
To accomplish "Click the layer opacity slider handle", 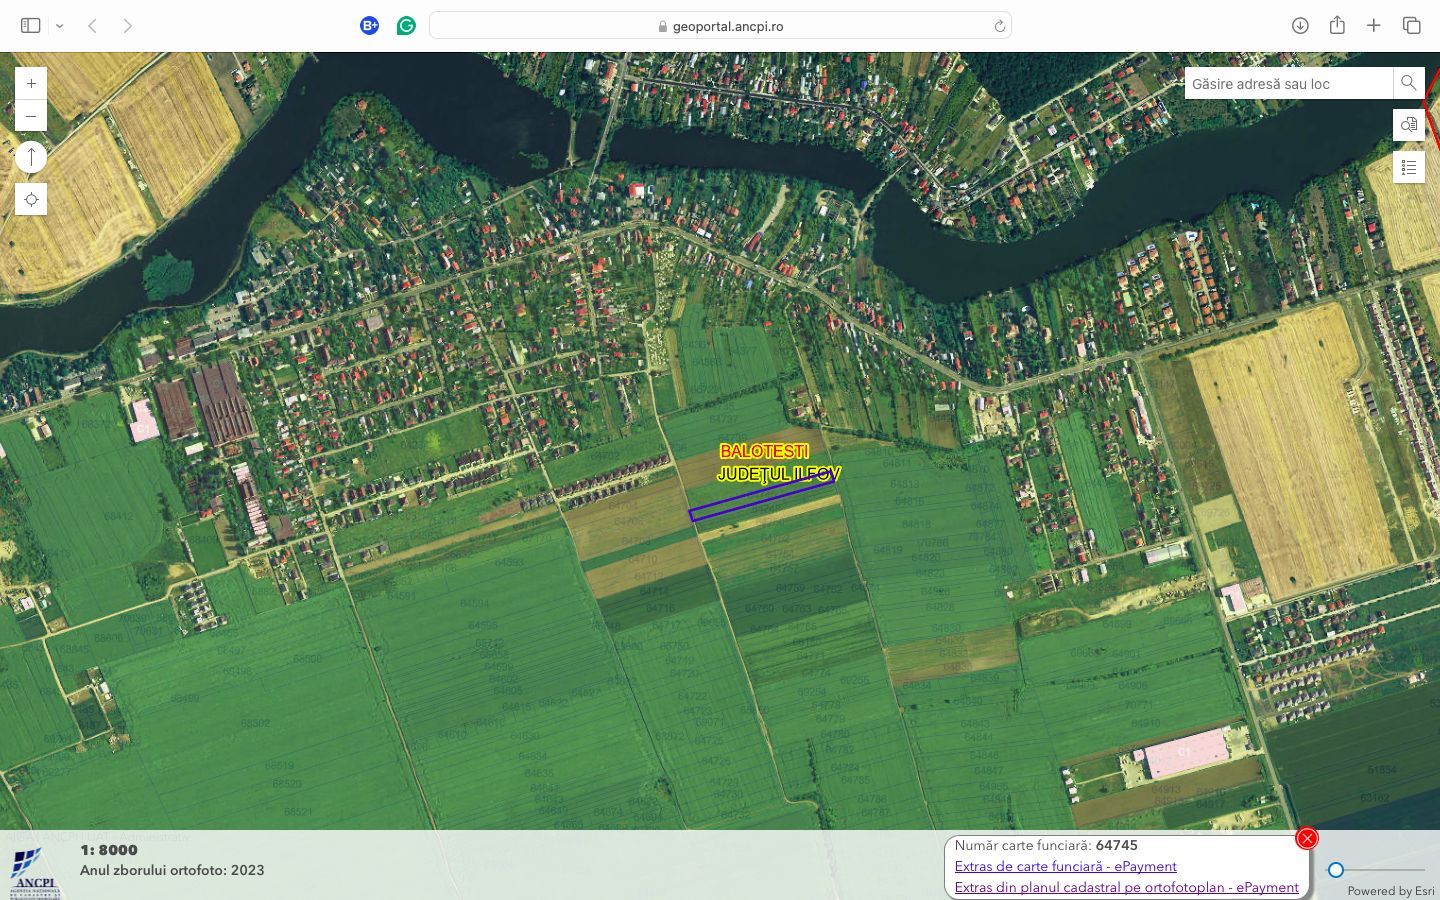I will pos(1336,870).
